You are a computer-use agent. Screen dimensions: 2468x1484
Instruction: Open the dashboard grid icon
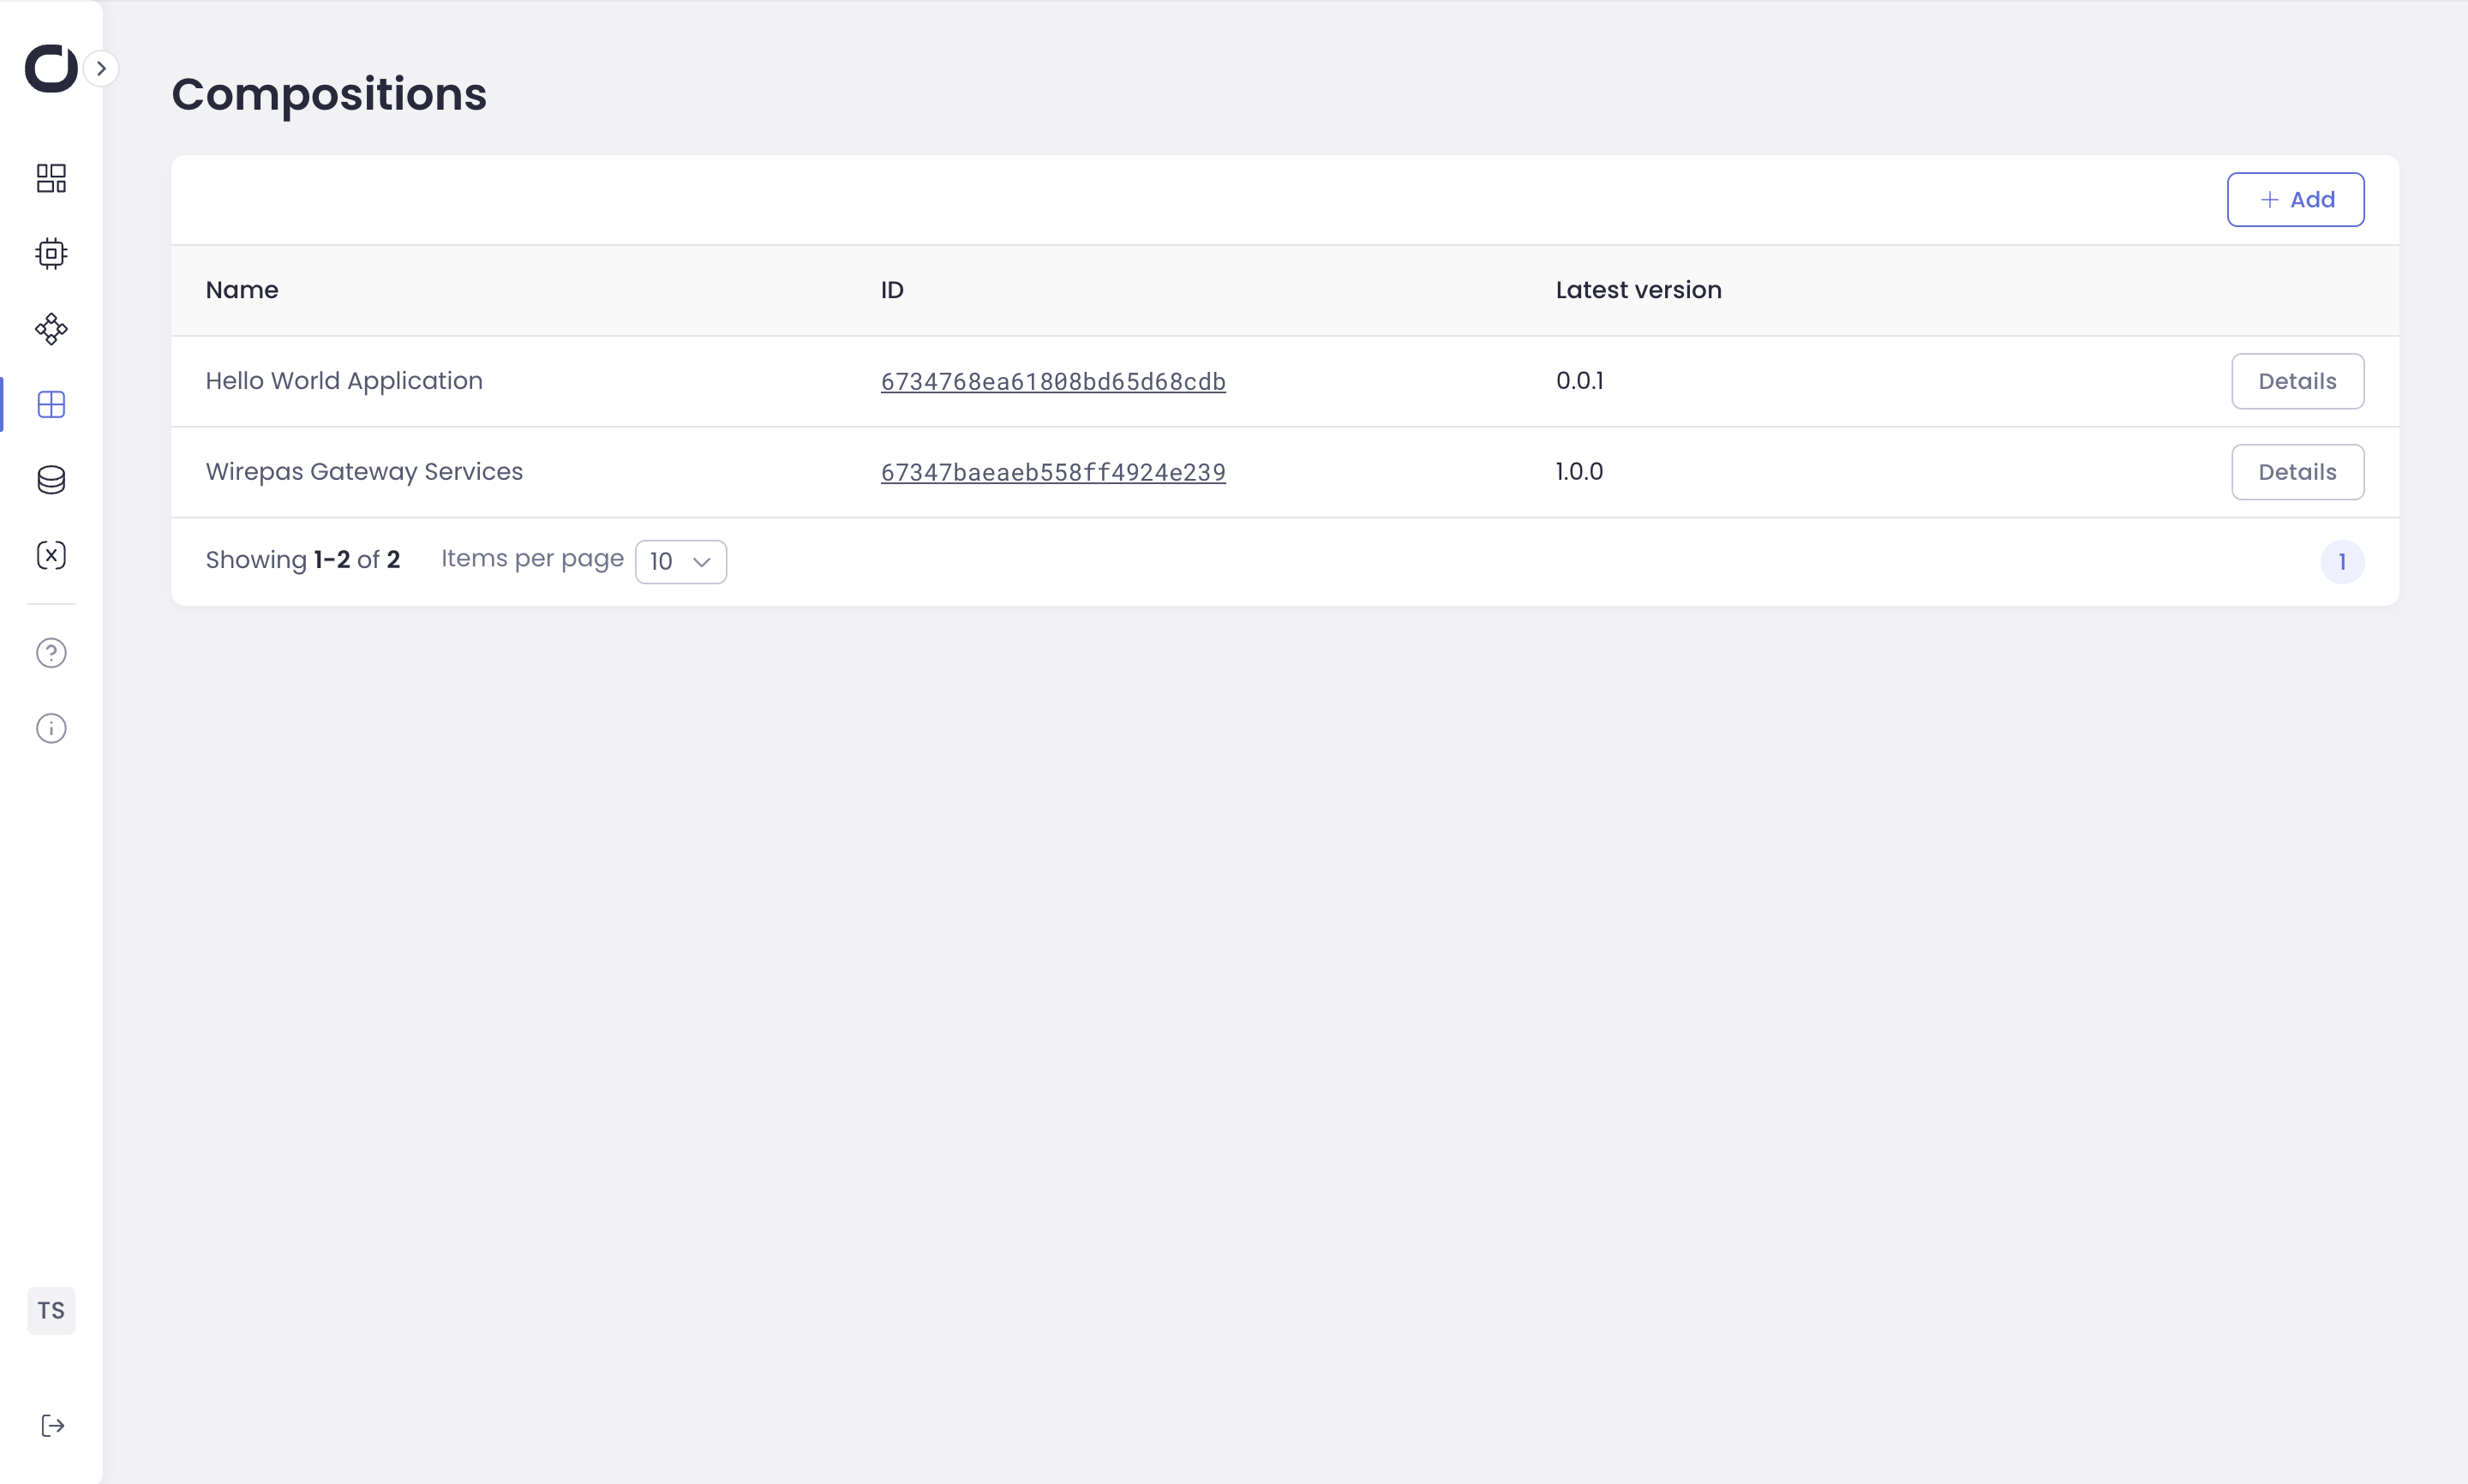click(51, 178)
